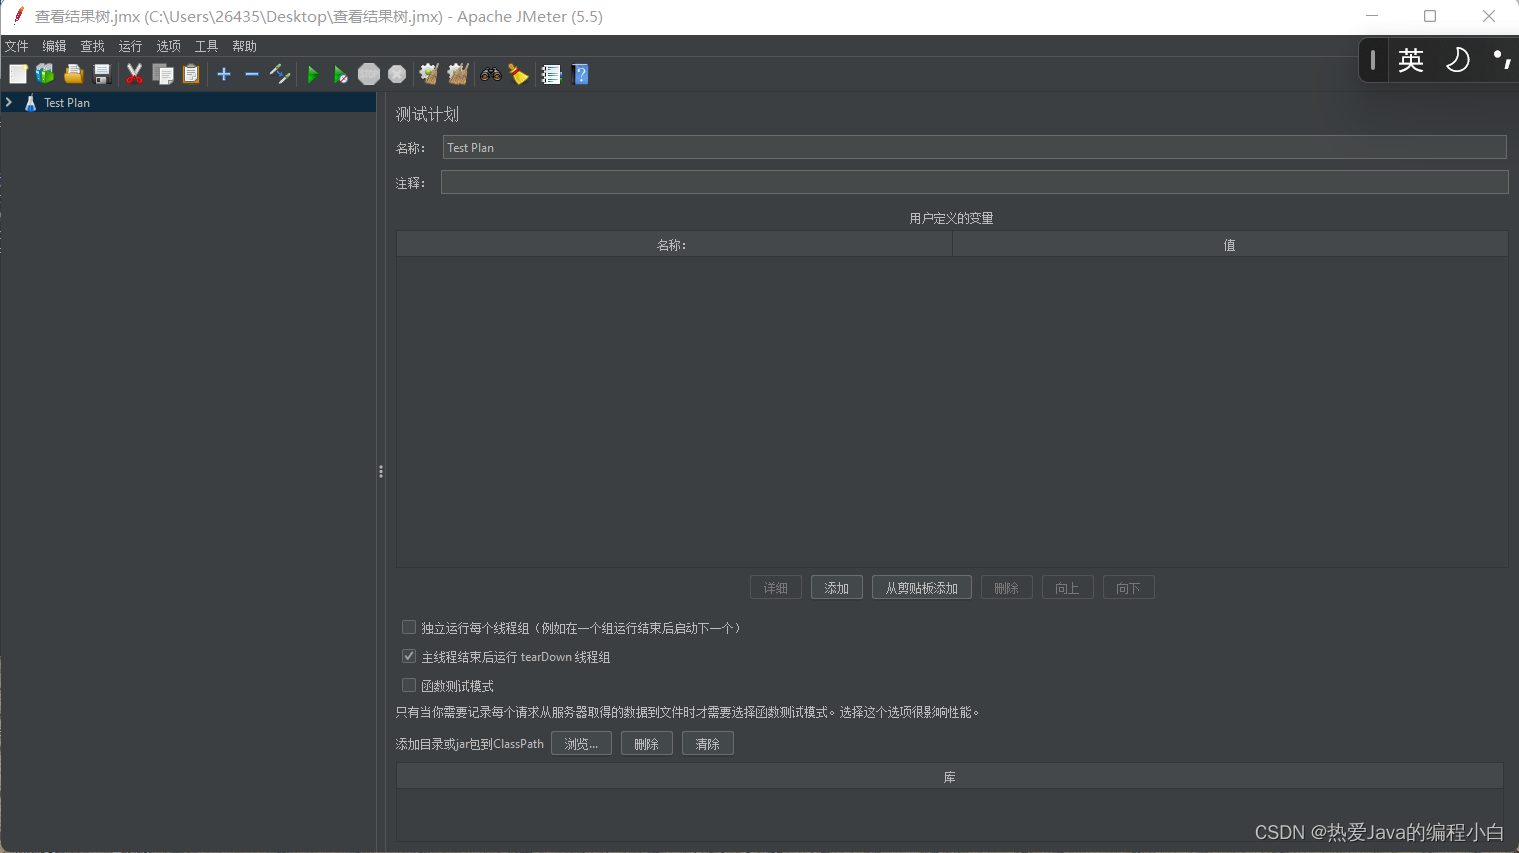Open Search with the binoculars icon
The width and height of the screenshot is (1519, 853).
click(490, 74)
